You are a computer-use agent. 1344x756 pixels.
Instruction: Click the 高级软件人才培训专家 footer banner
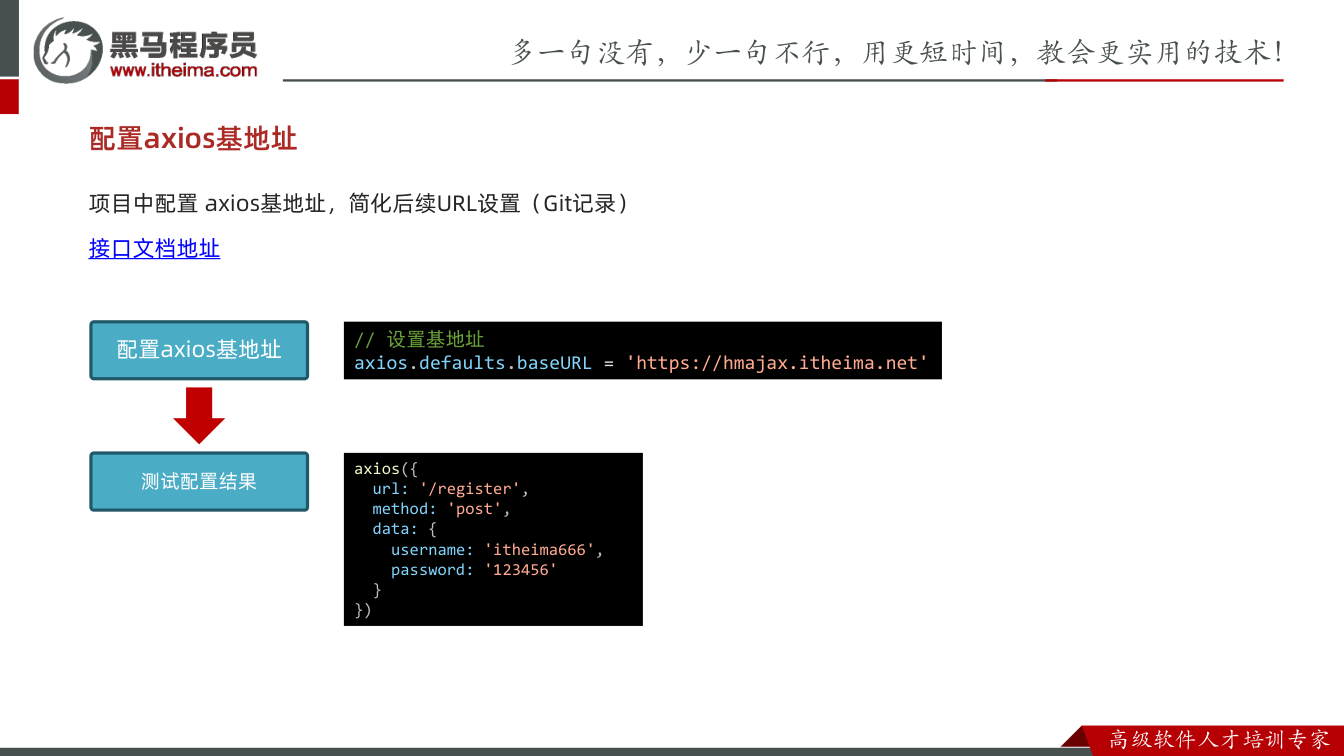1219,740
